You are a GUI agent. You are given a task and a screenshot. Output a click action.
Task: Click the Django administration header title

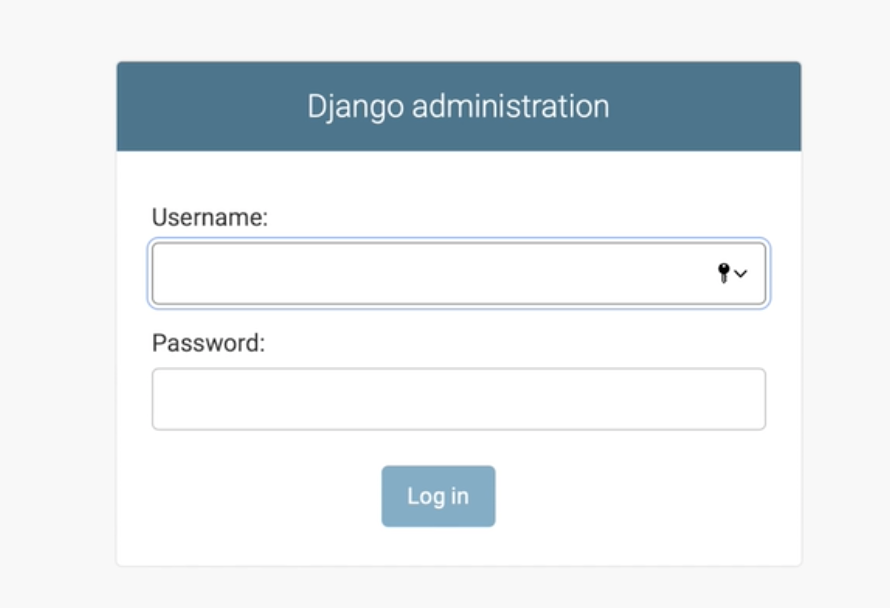pyautogui.click(x=458, y=107)
